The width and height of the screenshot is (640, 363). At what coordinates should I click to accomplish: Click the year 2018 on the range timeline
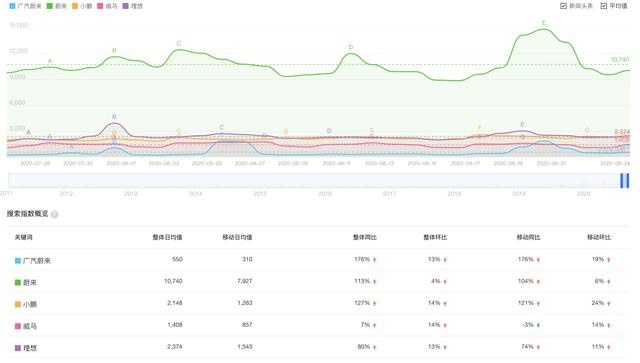(x=454, y=194)
